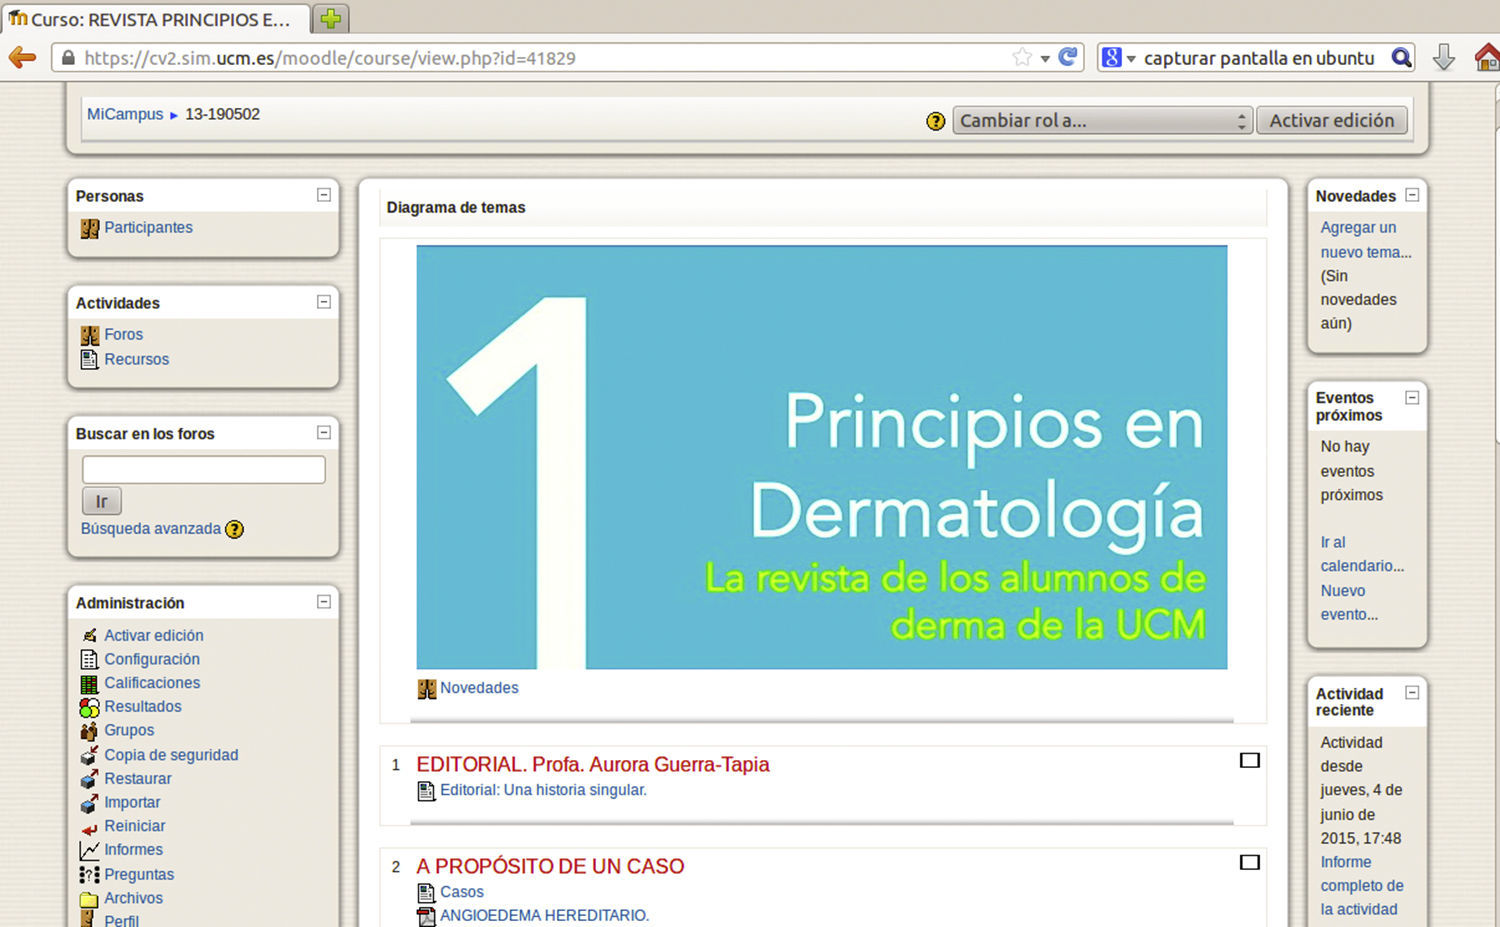The width and height of the screenshot is (1500, 927).
Task: Click the magnifier search icon
Action: click(1401, 58)
